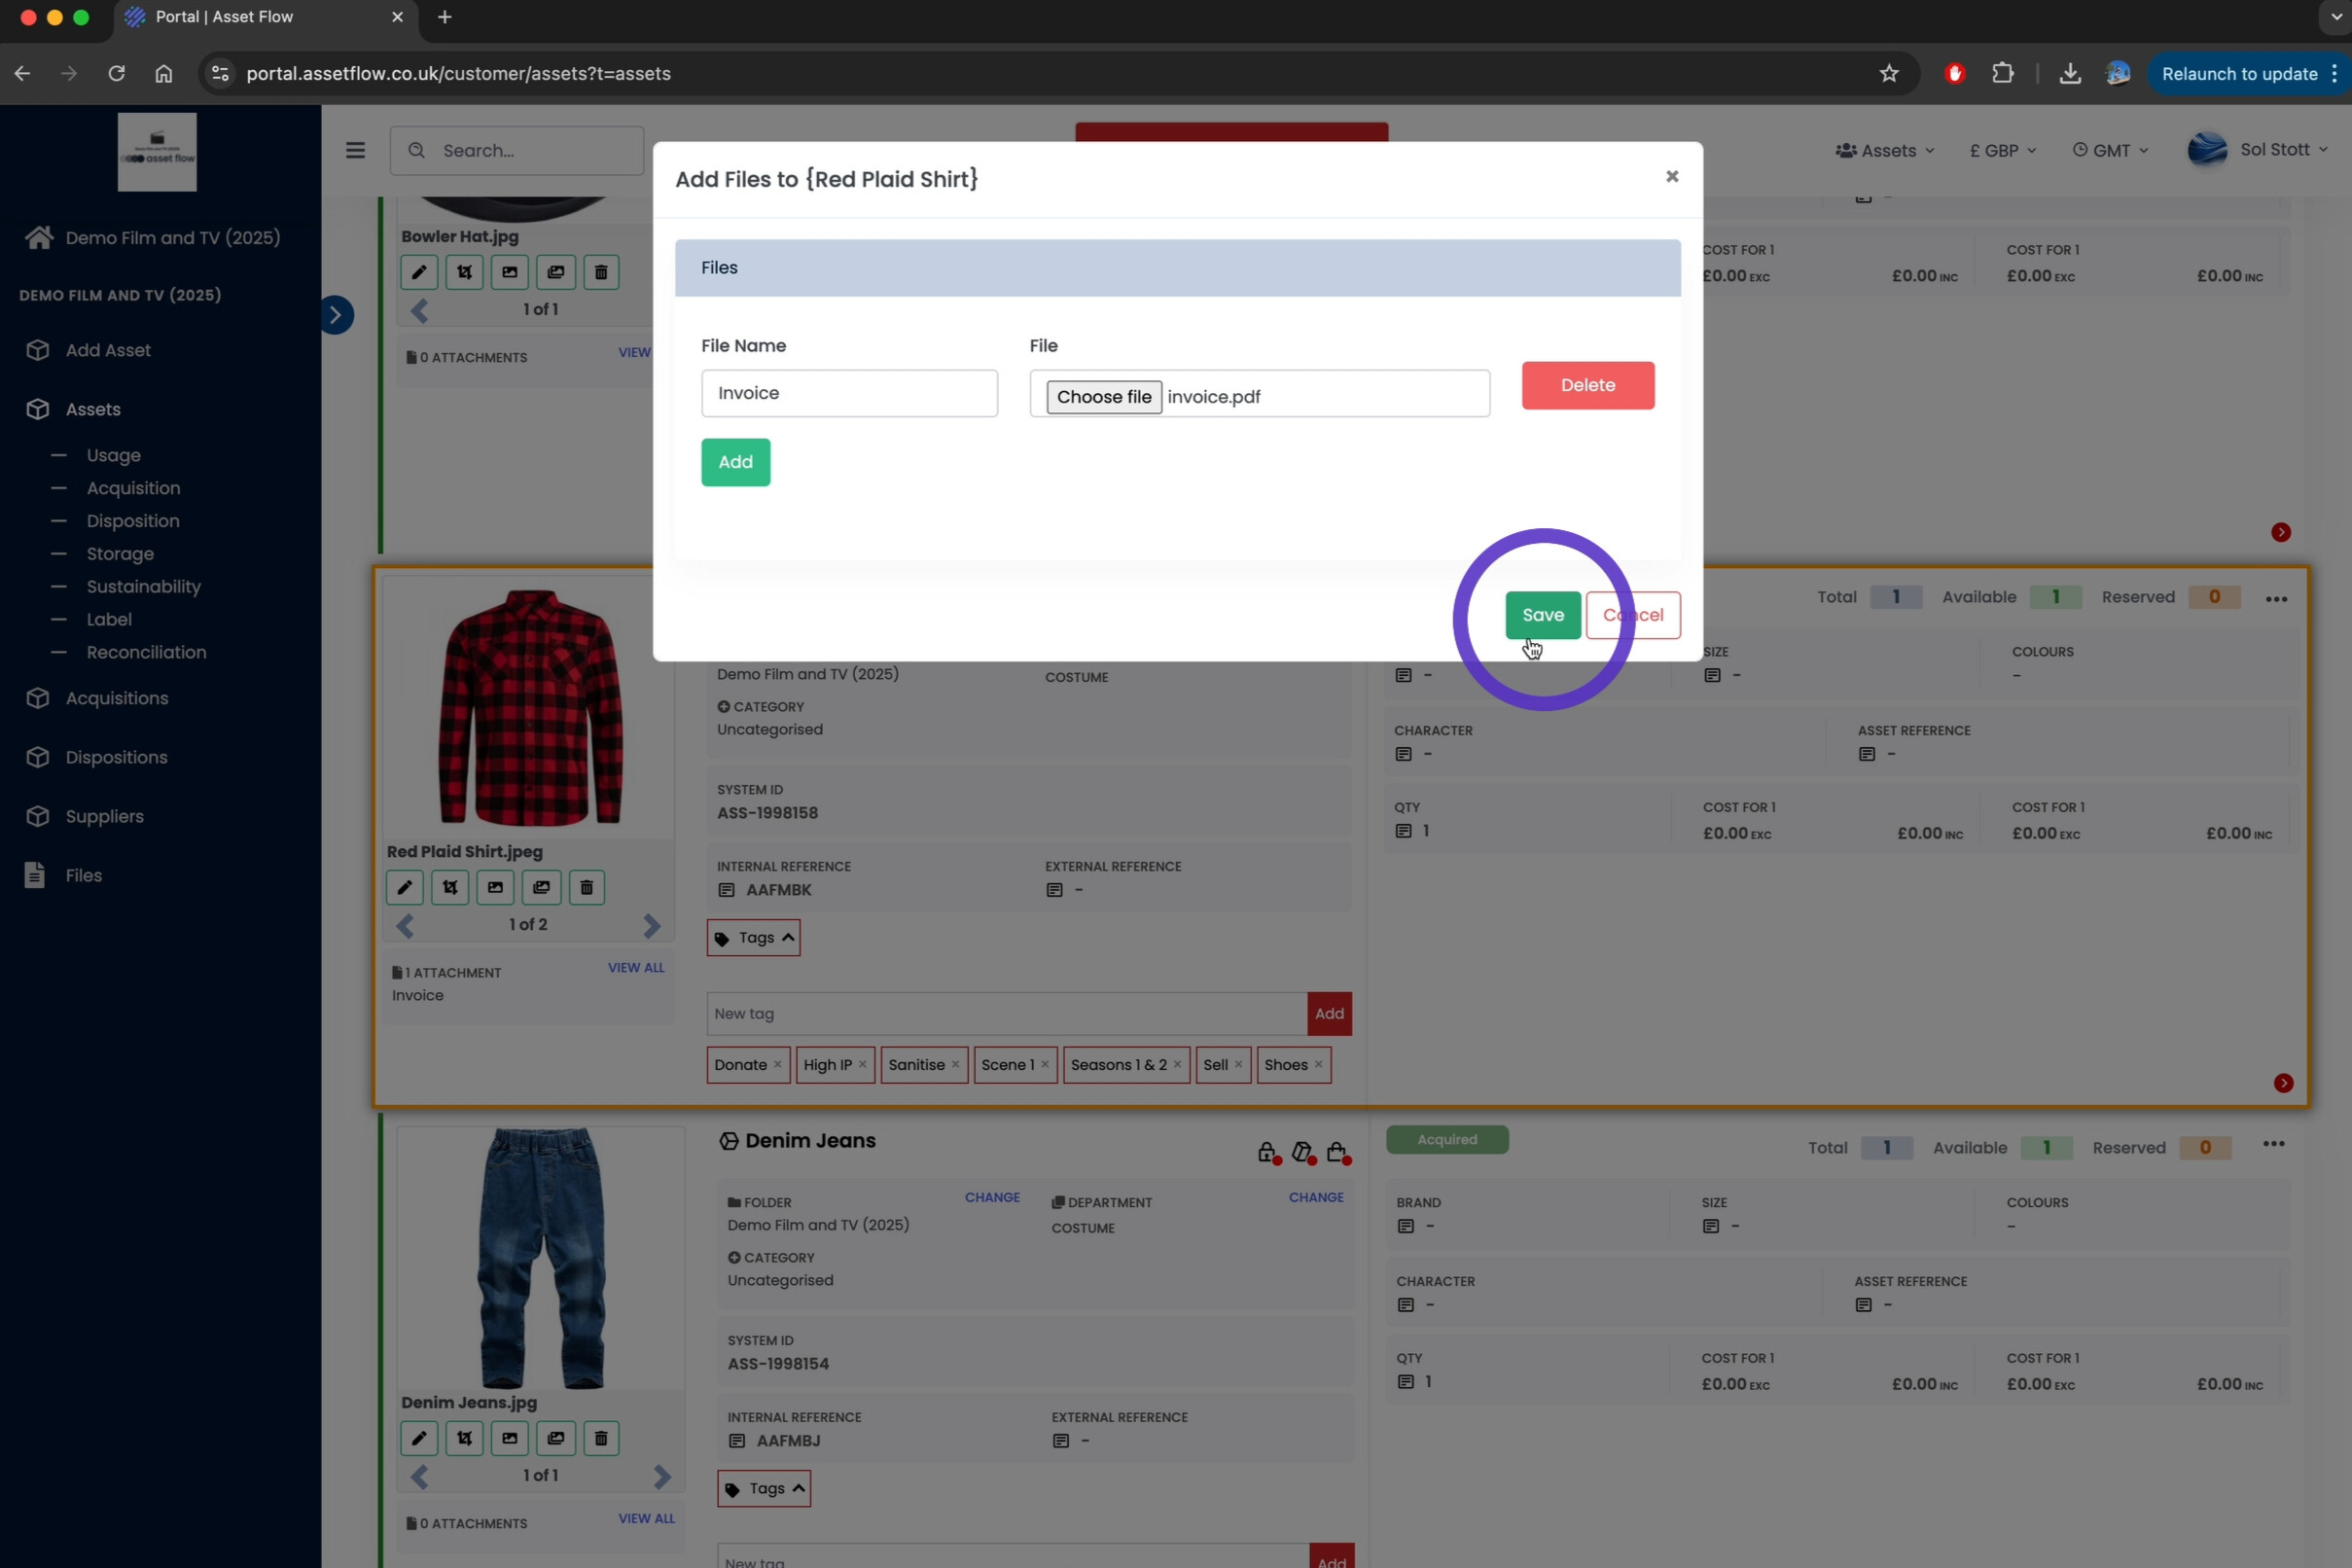The image size is (2352, 1568).
Task: Click Relaunch to update in Chrome
Action: pos(2240,74)
